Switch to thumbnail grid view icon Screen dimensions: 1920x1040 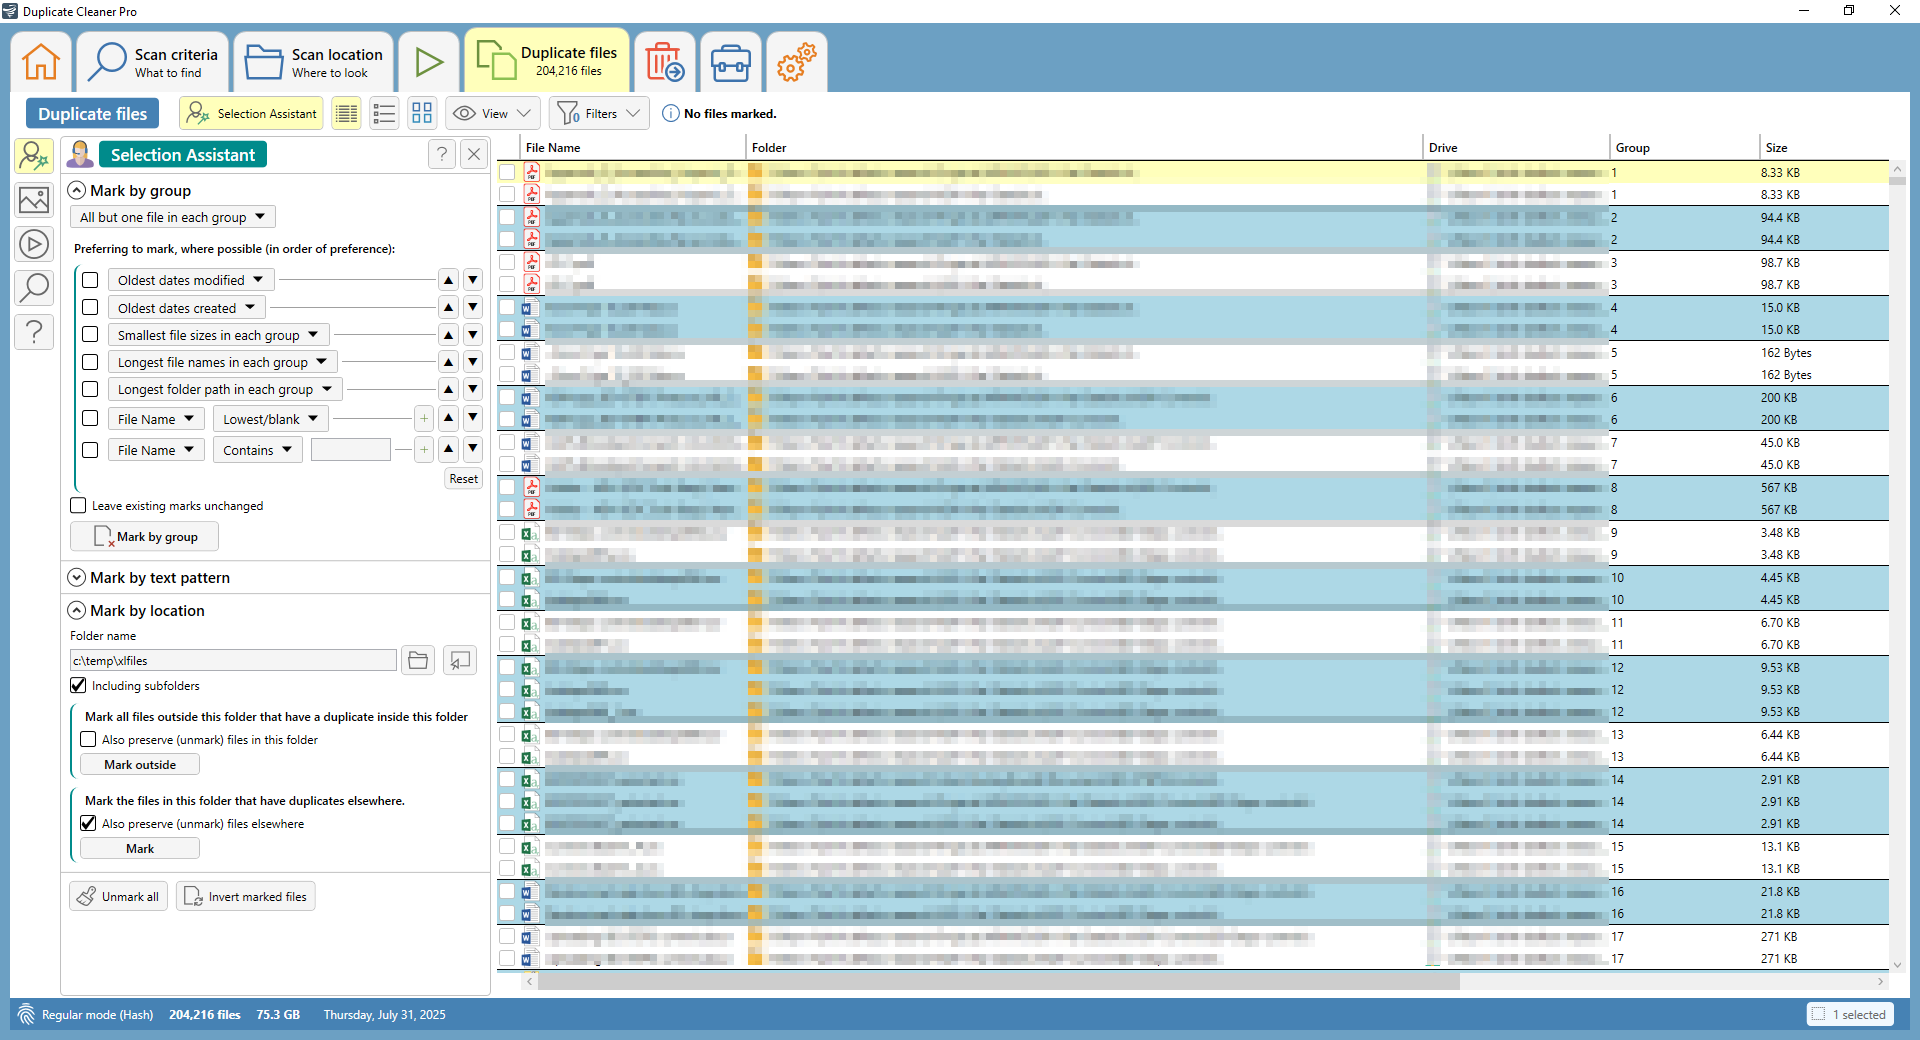click(x=422, y=114)
